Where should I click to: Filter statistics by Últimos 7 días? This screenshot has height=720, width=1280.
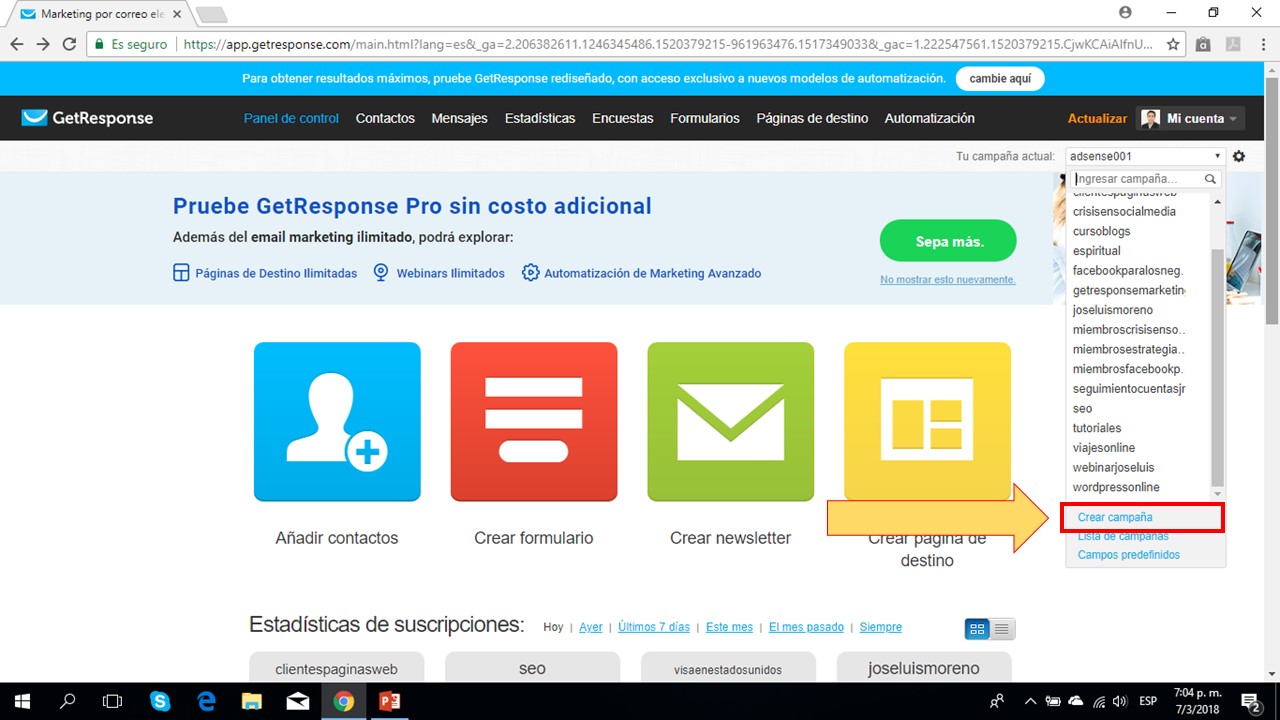(x=654, y=627)
